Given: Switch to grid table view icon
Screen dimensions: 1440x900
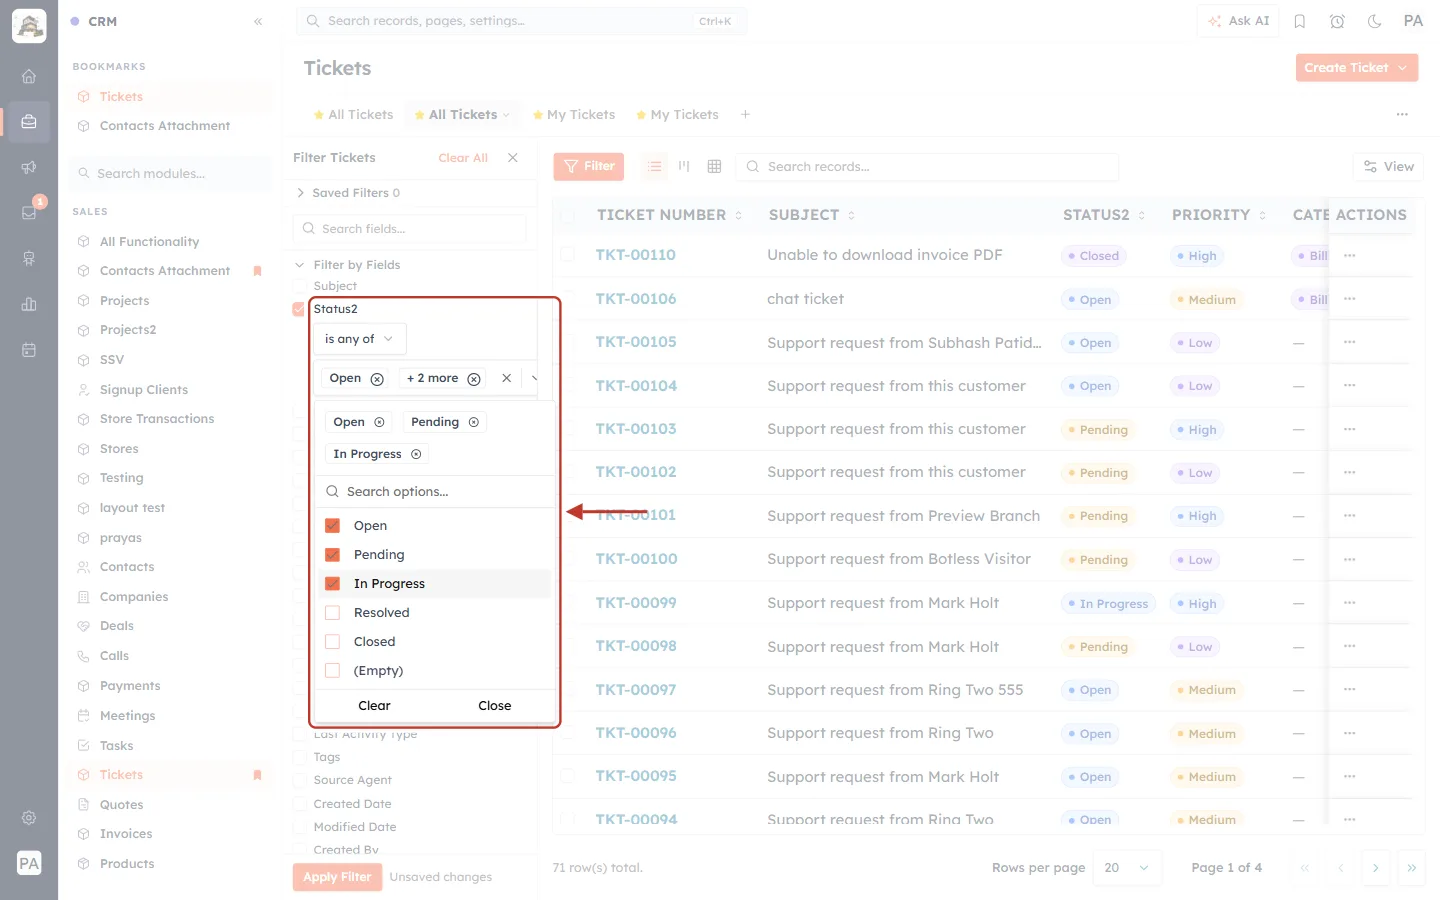Looking at the screenshot, I should 714,166.
